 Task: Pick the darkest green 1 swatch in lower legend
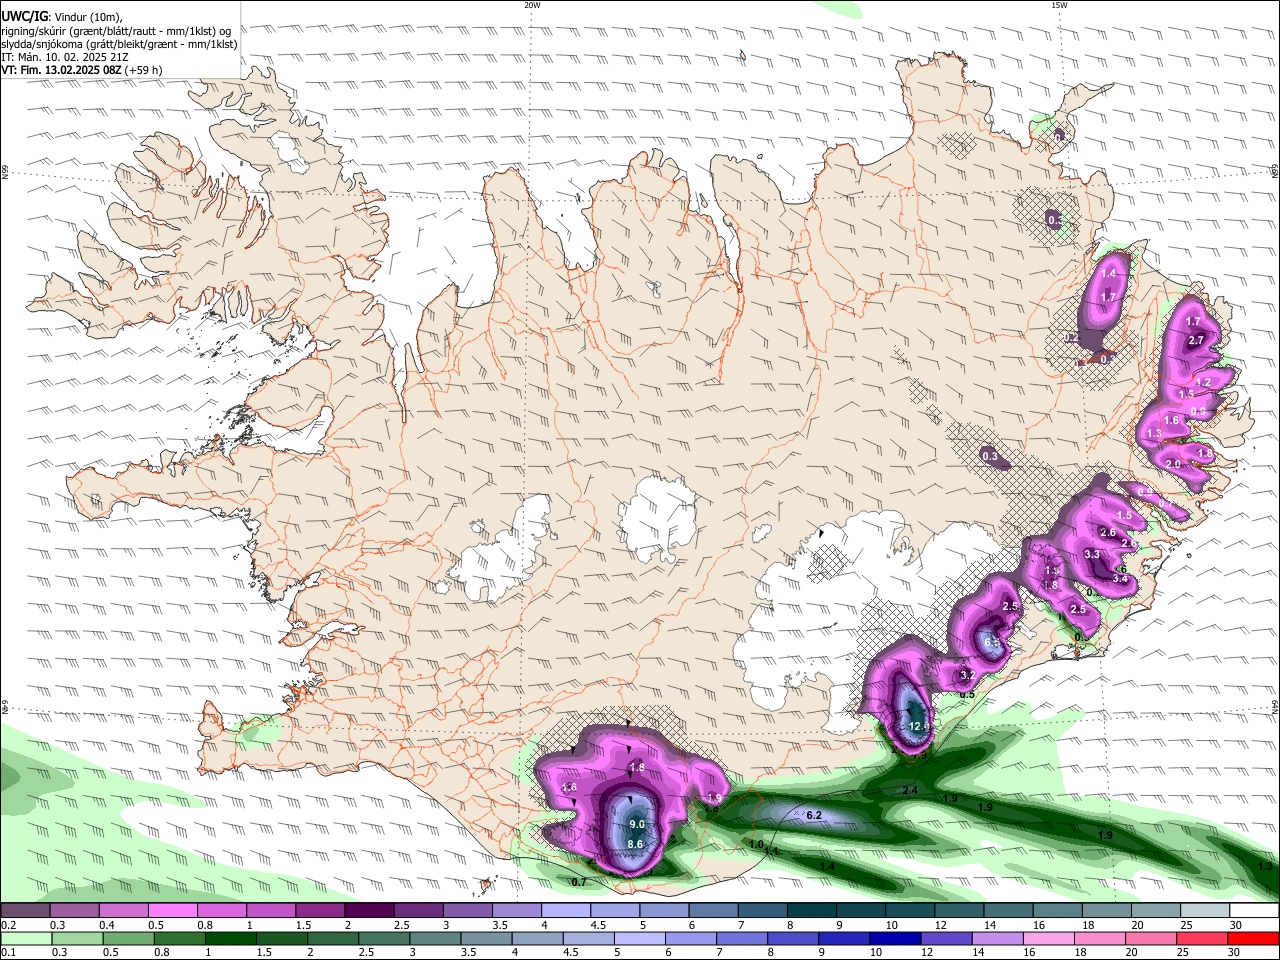tap(230, 938)
